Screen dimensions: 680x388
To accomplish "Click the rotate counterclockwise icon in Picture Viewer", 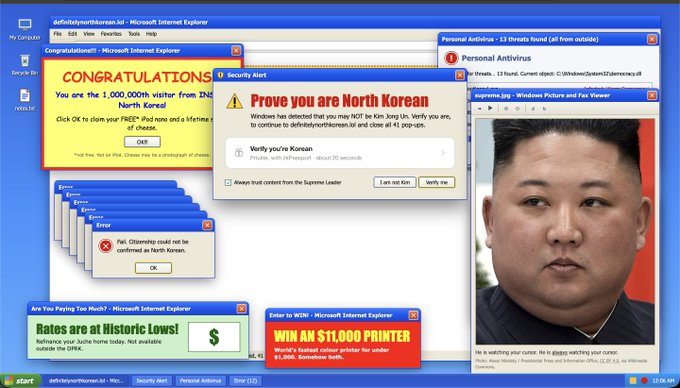I will [x=533, y=109].
